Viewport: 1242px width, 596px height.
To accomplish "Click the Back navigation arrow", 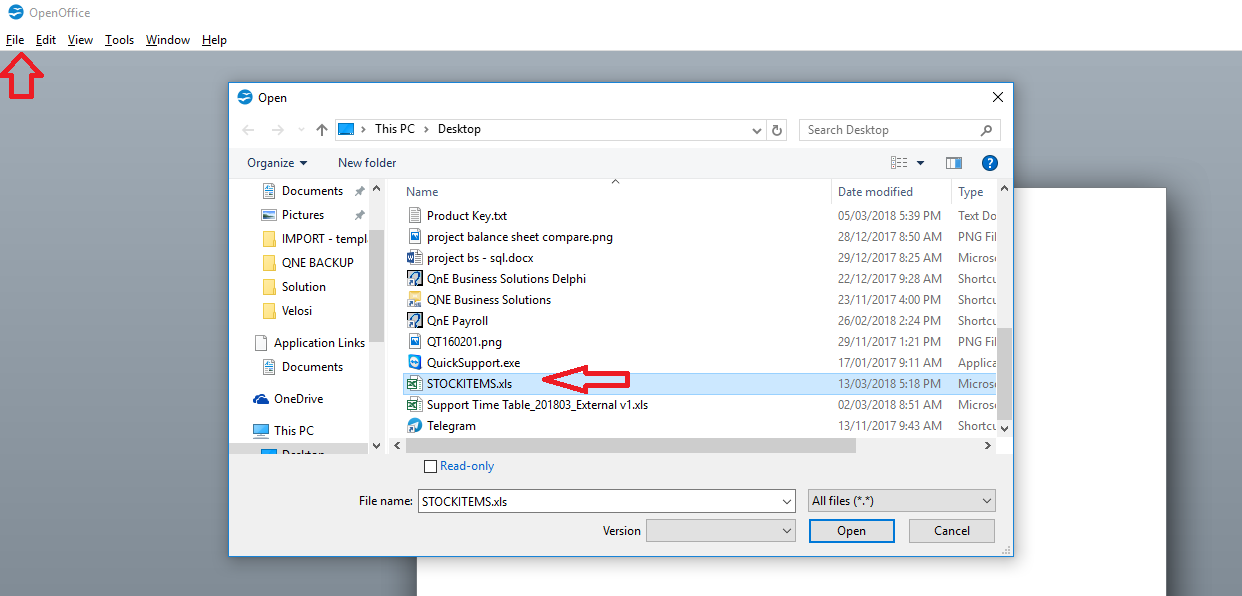I will [249, 129].
